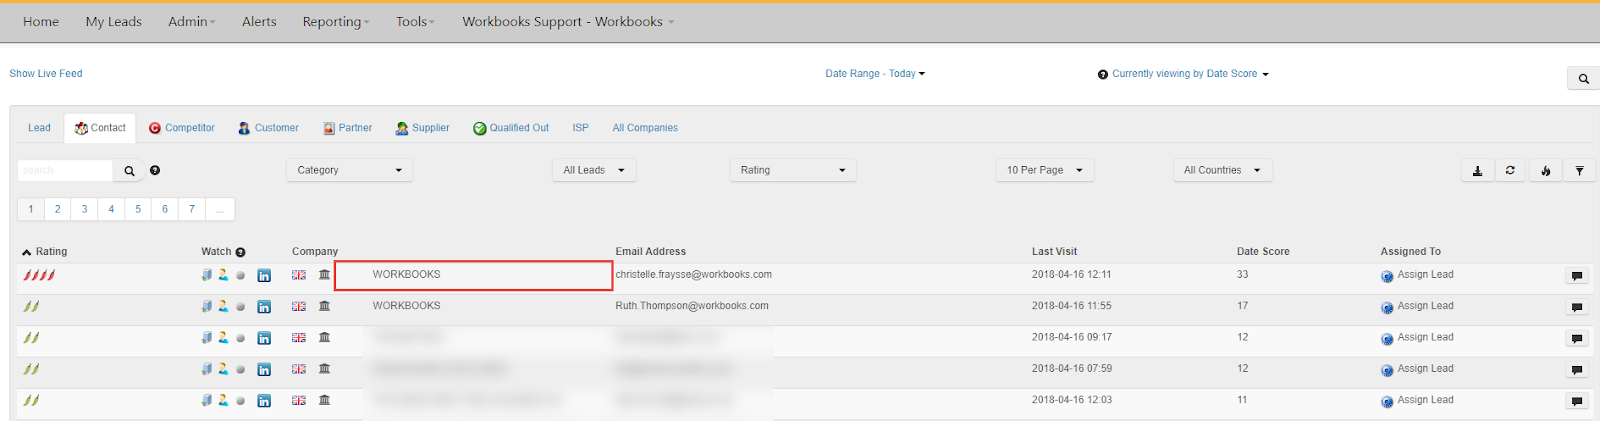The image size is (1600, 421).
Task: Click comment icon for the 12:03 visit row
Action: pyautogui.click(x=1577, y=401)
